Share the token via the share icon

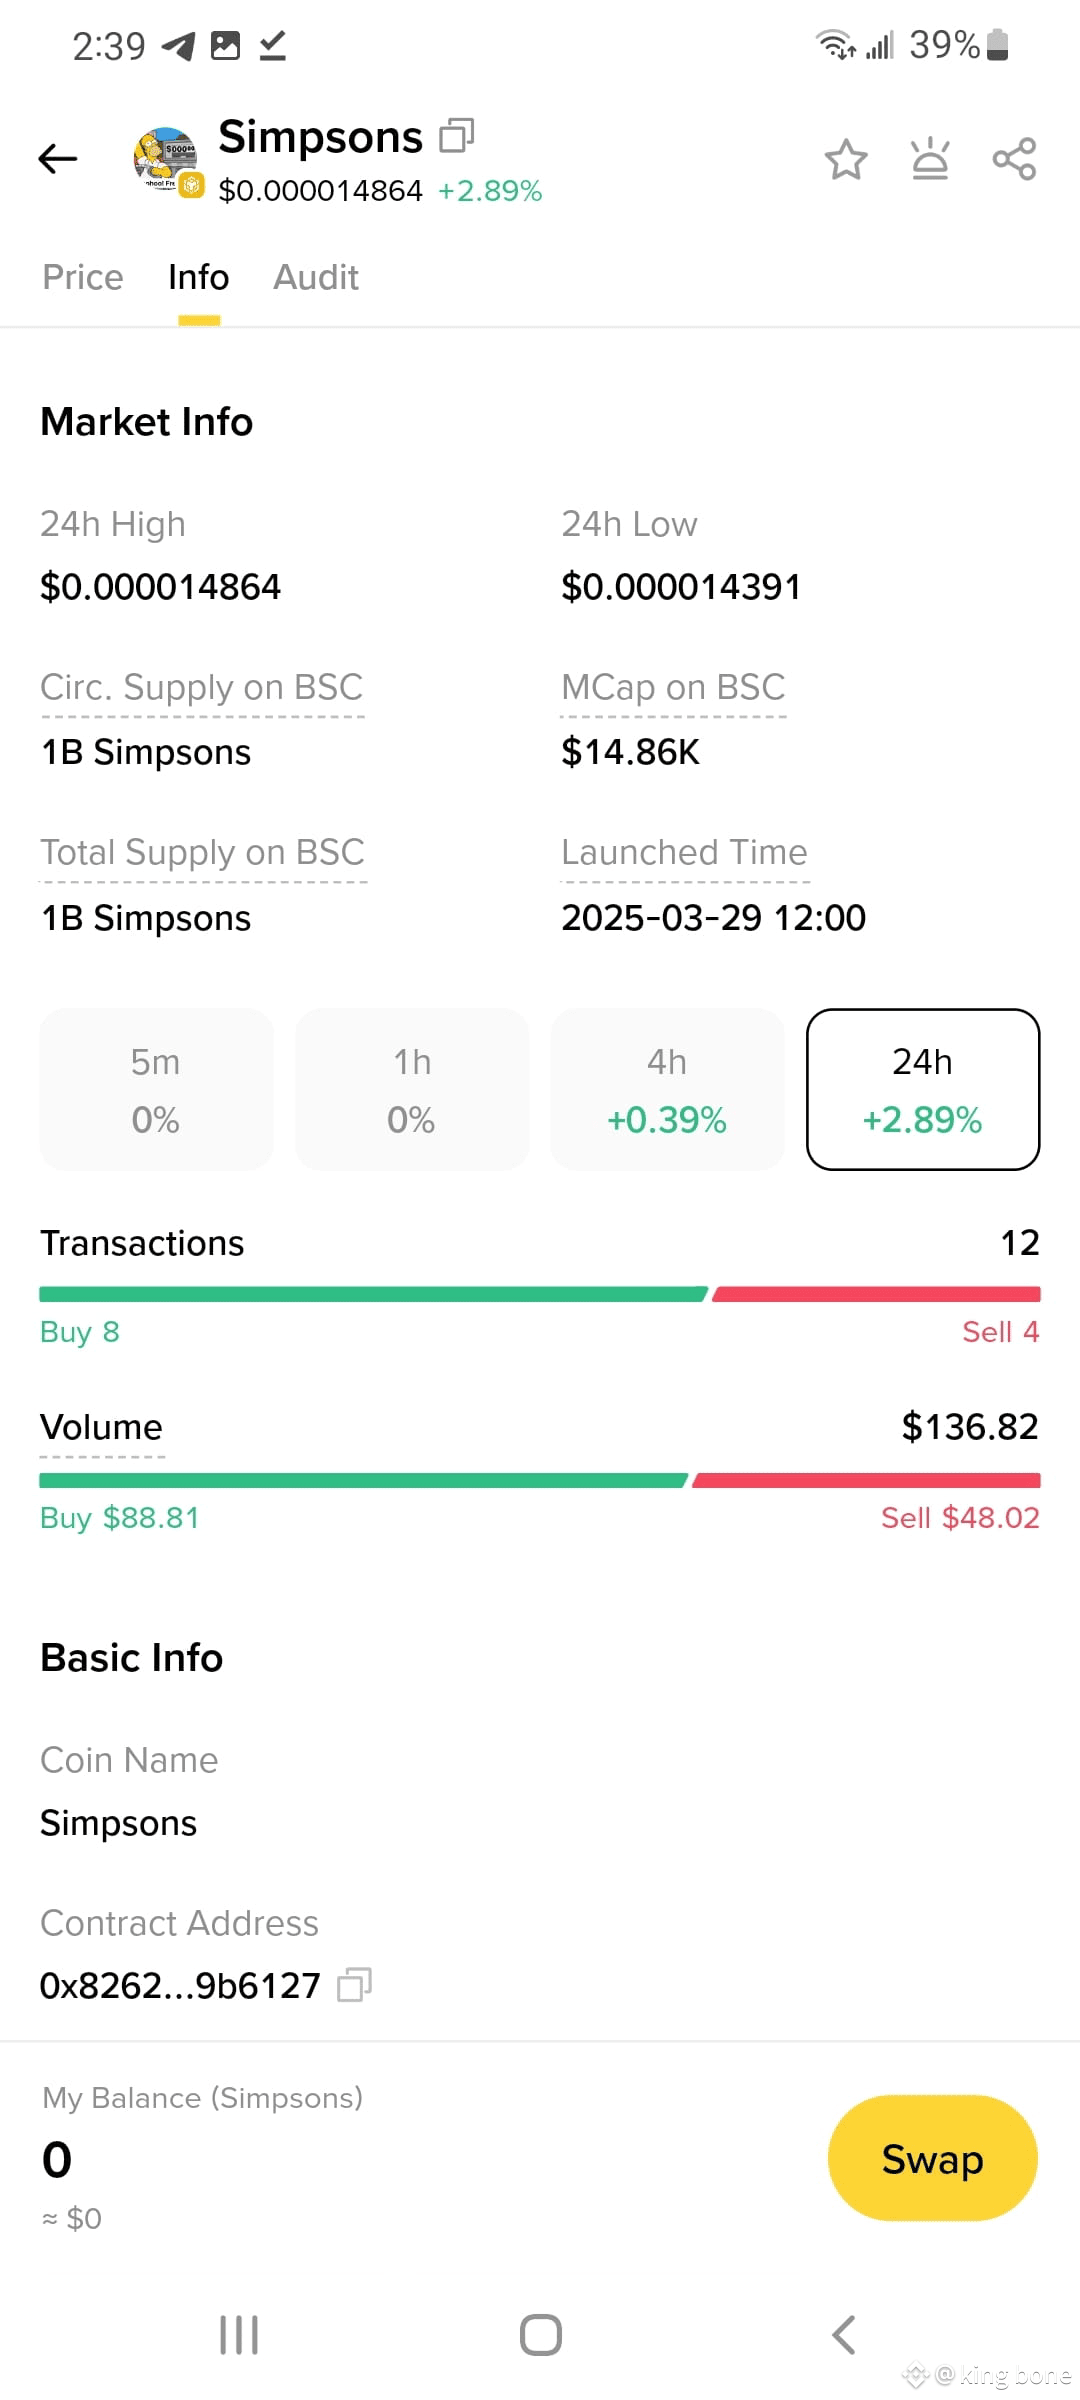[1014, 159]
